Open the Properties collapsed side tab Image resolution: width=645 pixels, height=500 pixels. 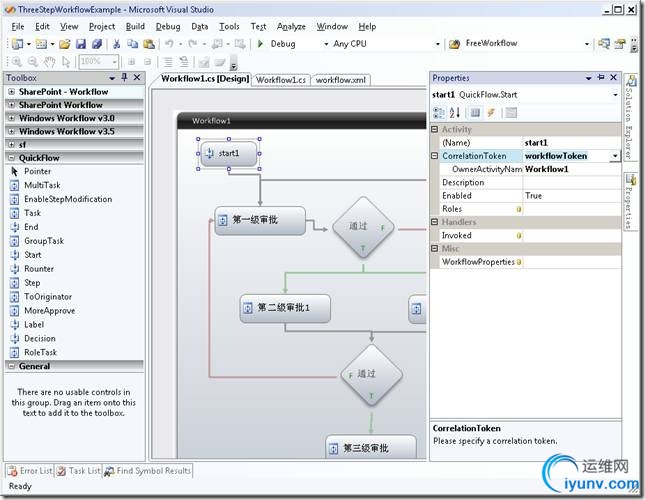(629, 201)
